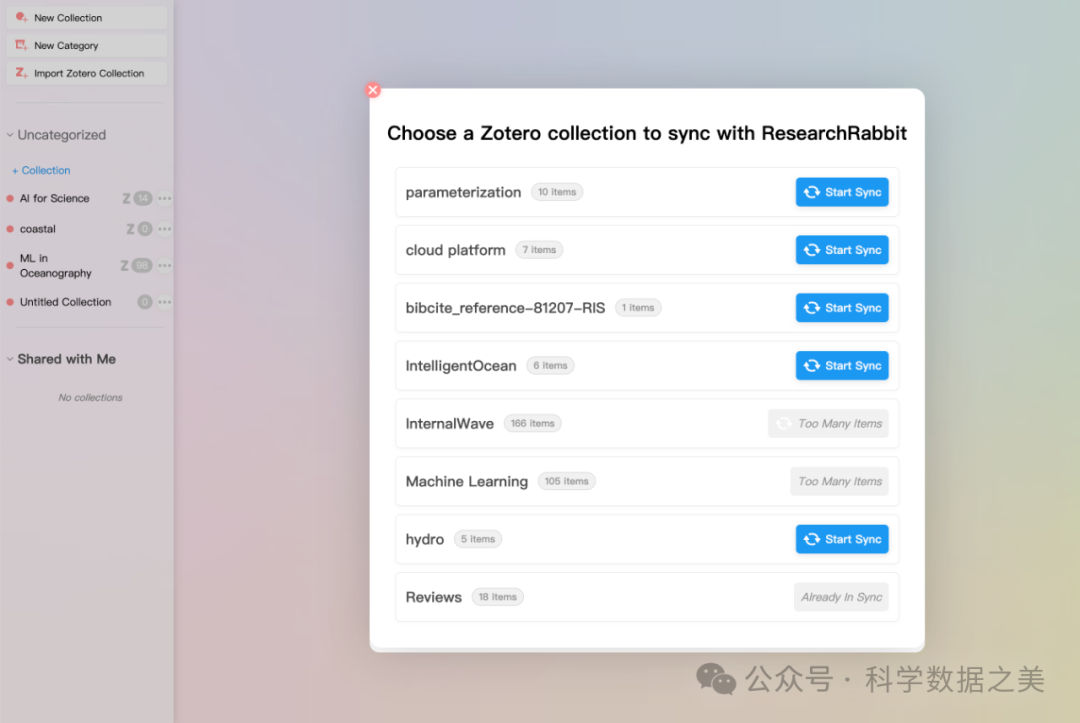Collapse the Uncategorized section
The image size is (1080, 723).
(10, 135)
